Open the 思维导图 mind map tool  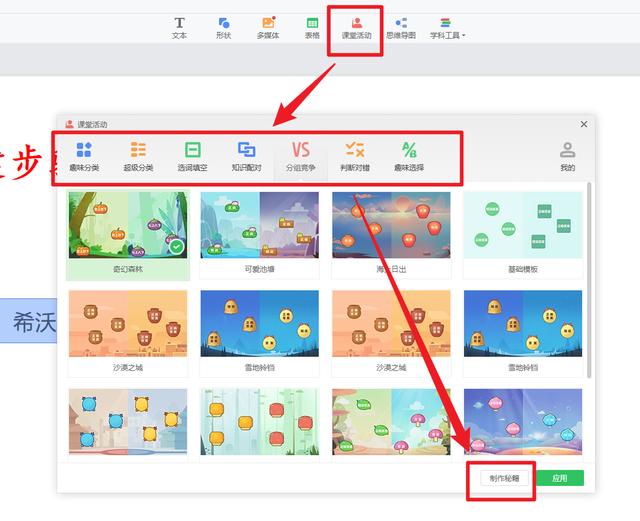(401, 28)
